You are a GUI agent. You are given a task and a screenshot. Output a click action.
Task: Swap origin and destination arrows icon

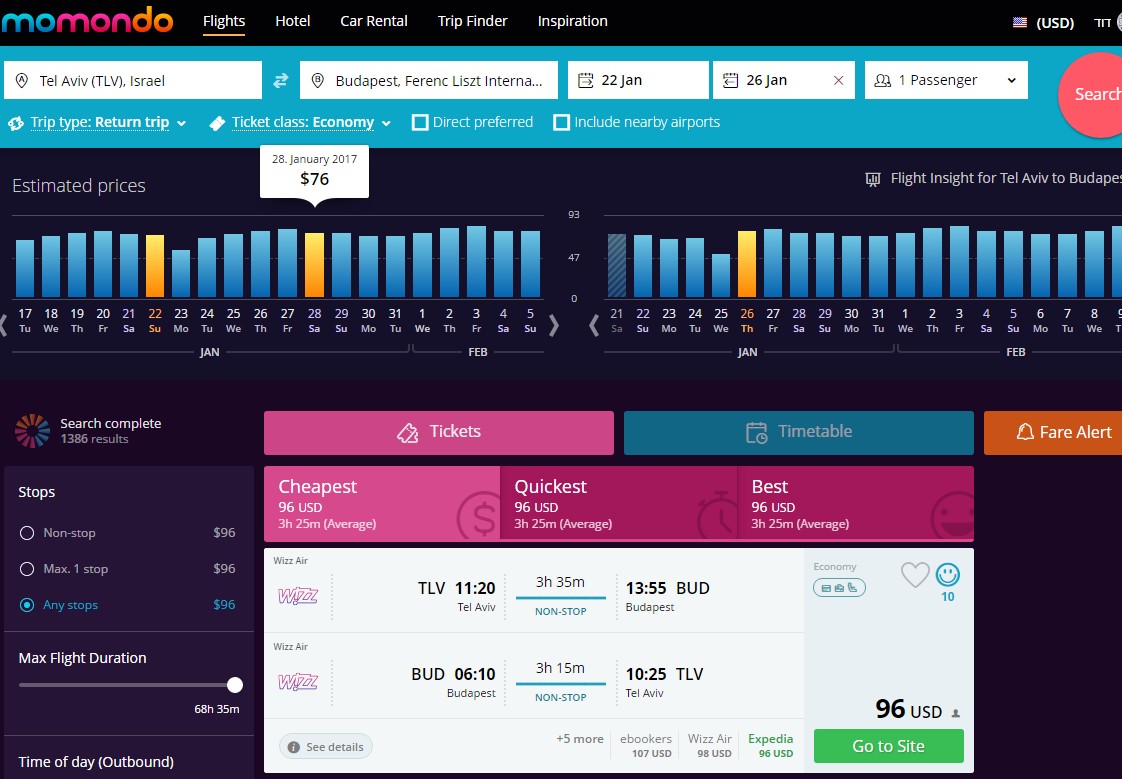(280, 80)
